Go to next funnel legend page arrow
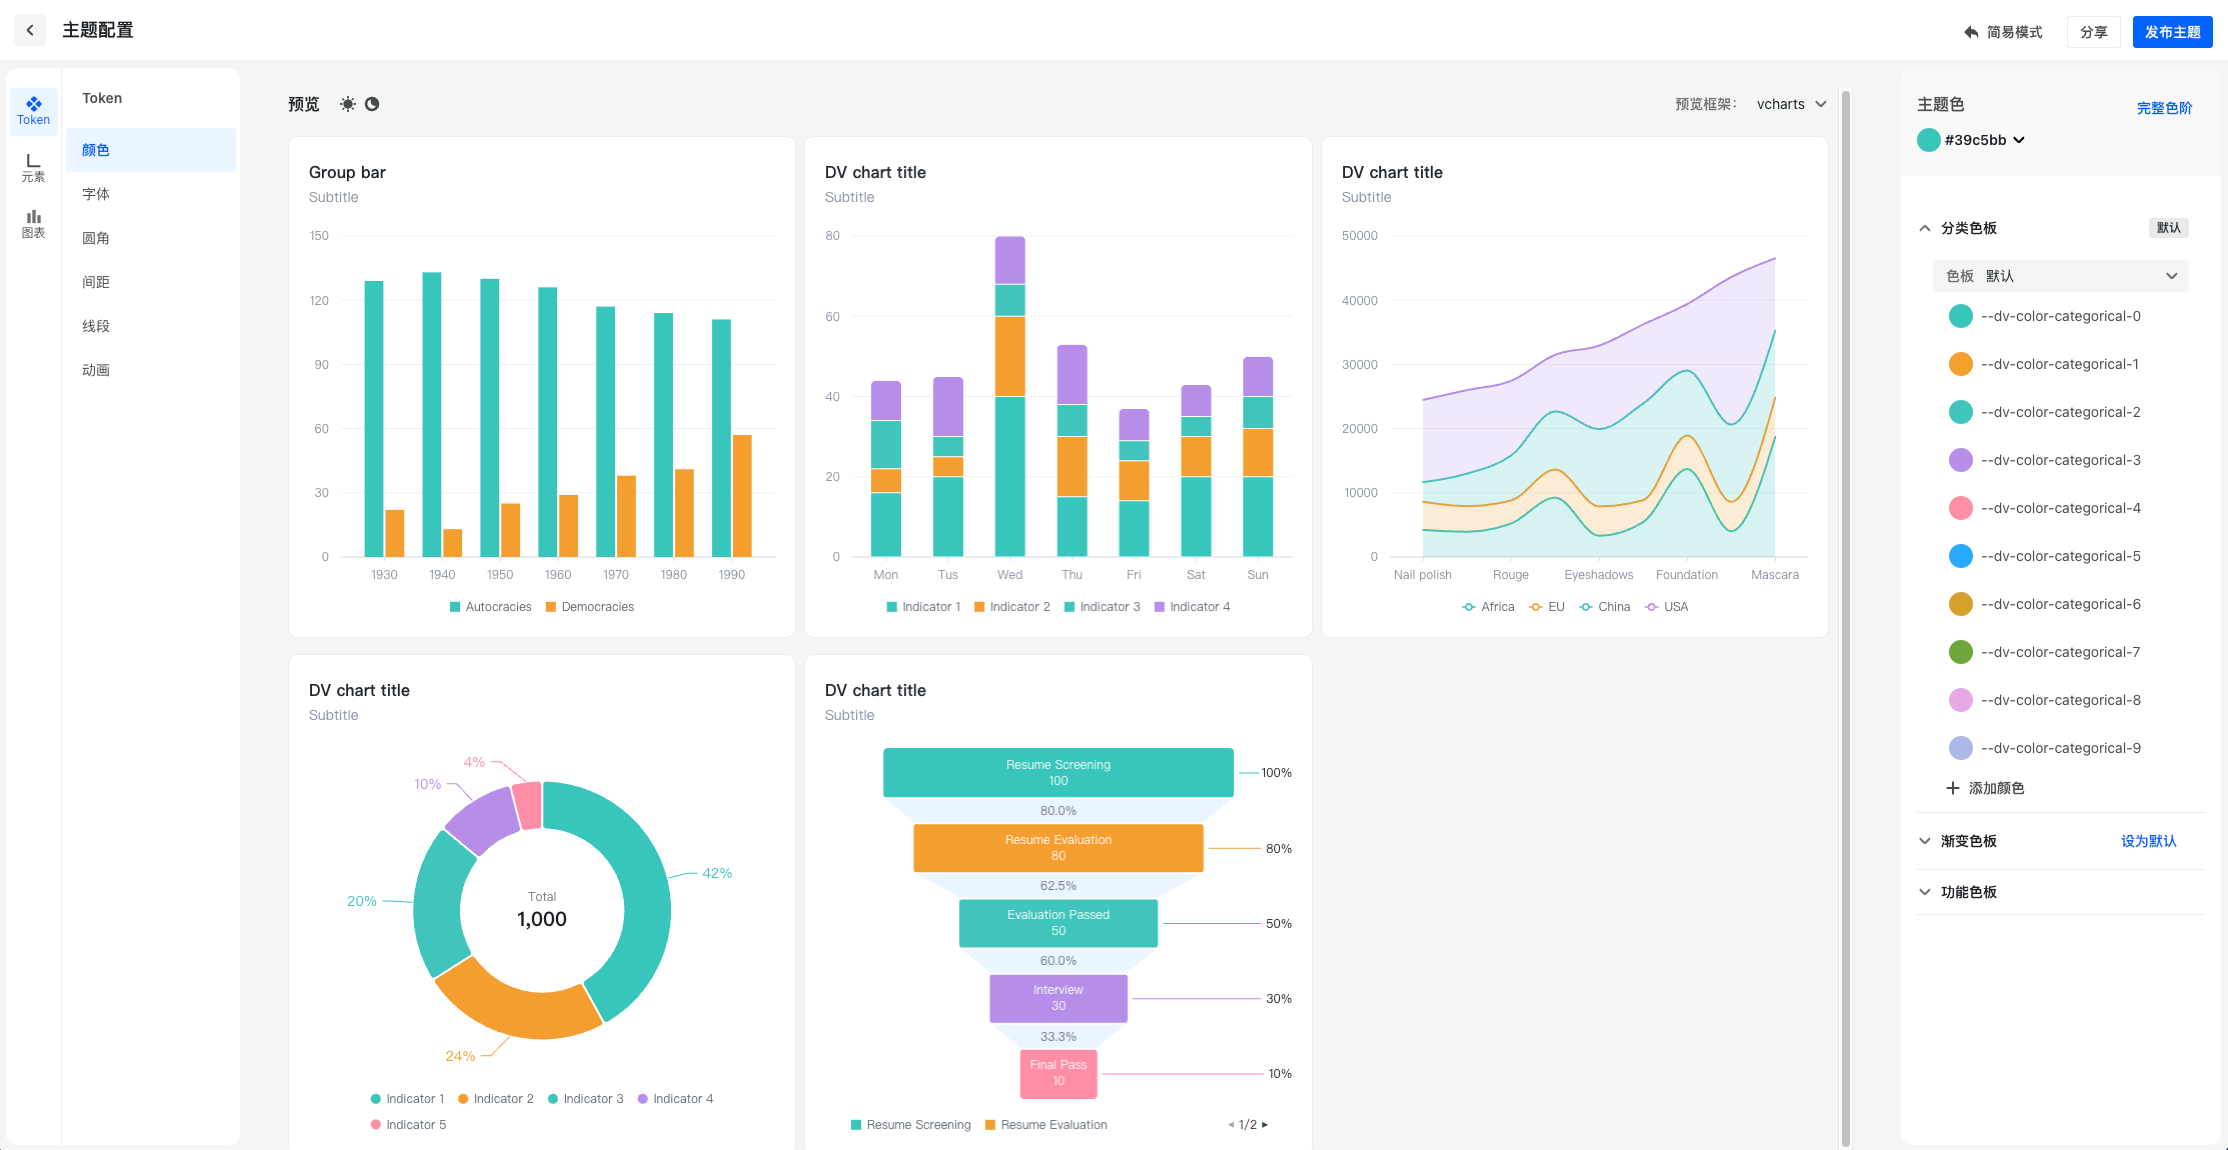This screenshot has width=2228, height=1150. click(1265, 1125)
